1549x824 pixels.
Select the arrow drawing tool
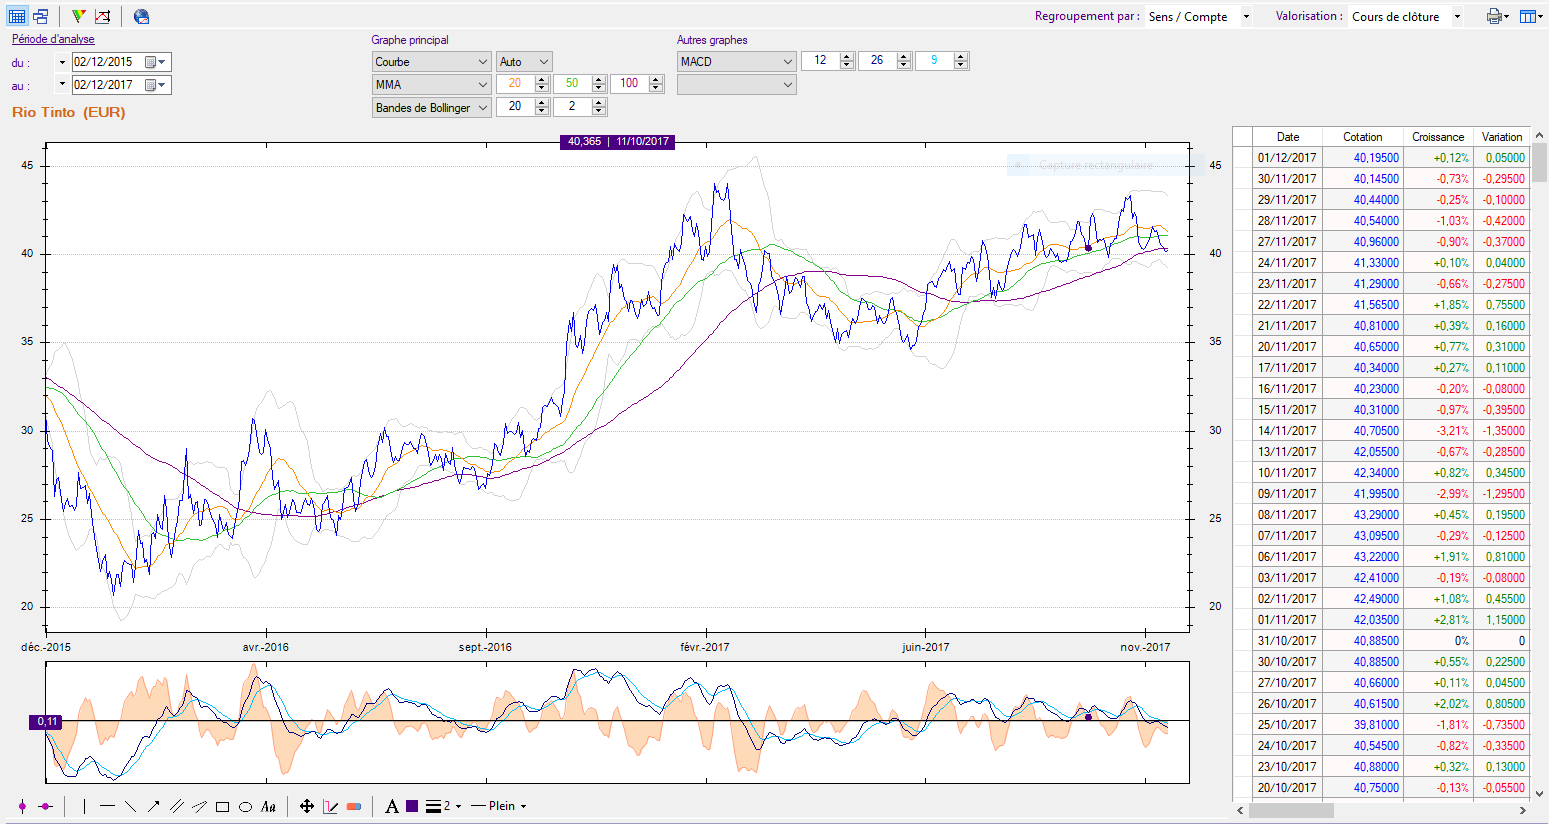pyautogui.click(x=154, y=806)
